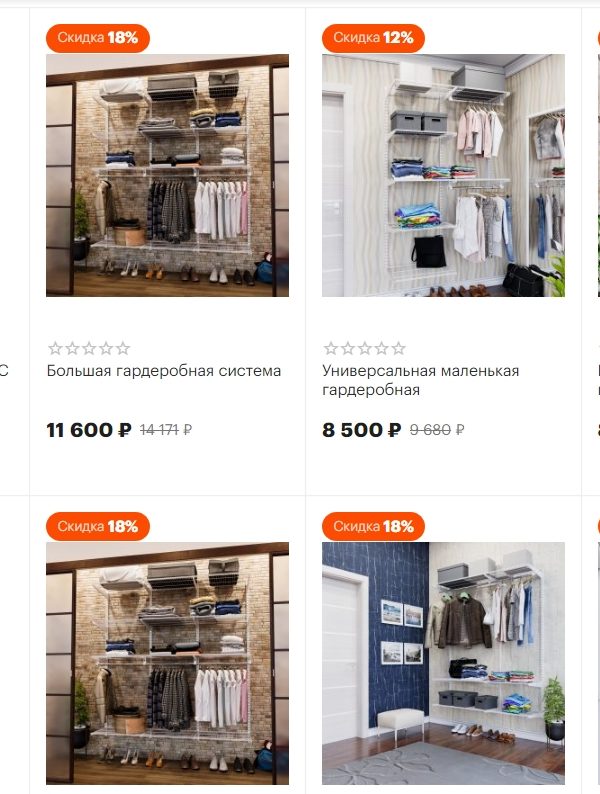Viewport: 600px width, 794px height.
Task: Click the crossed-out 14 171 ₽ old price
Action: pos(166,430)
